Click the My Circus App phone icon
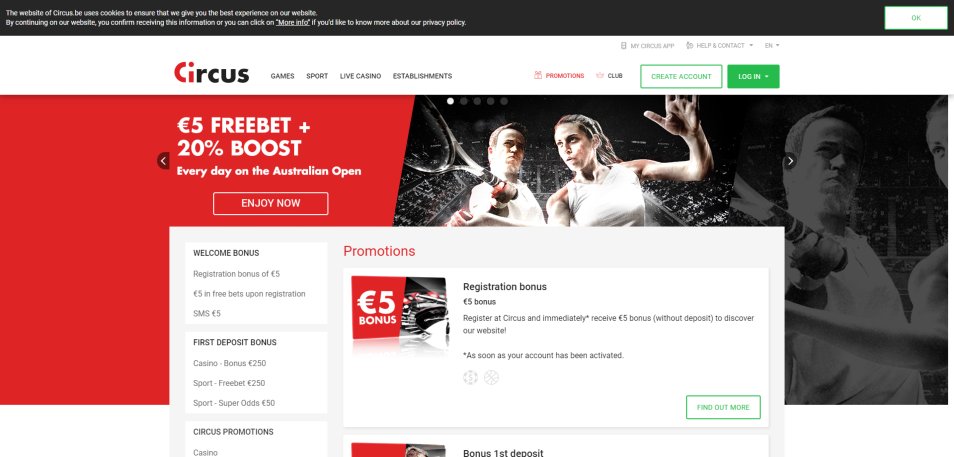Screen dimensions: 954x457 [623, 46]
